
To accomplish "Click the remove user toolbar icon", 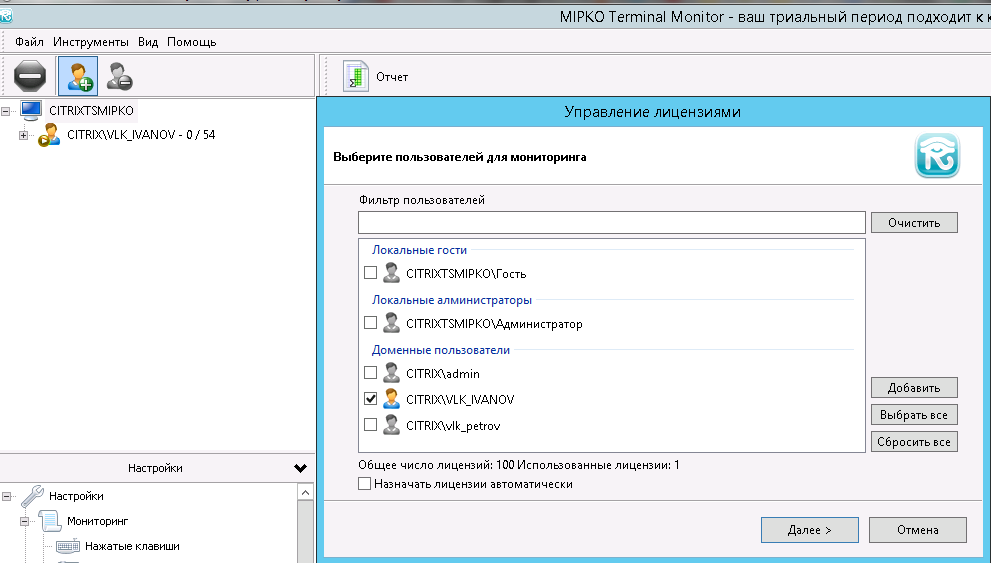I will (120, 76).
